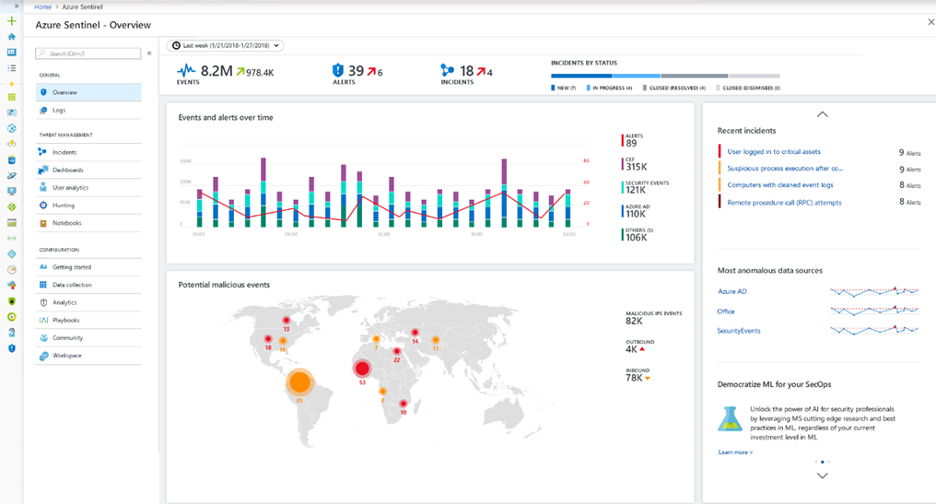The height and width of the screenshot is (504, 936).
Task: Click the Learn more link
Action: click(x=735, y=452)
